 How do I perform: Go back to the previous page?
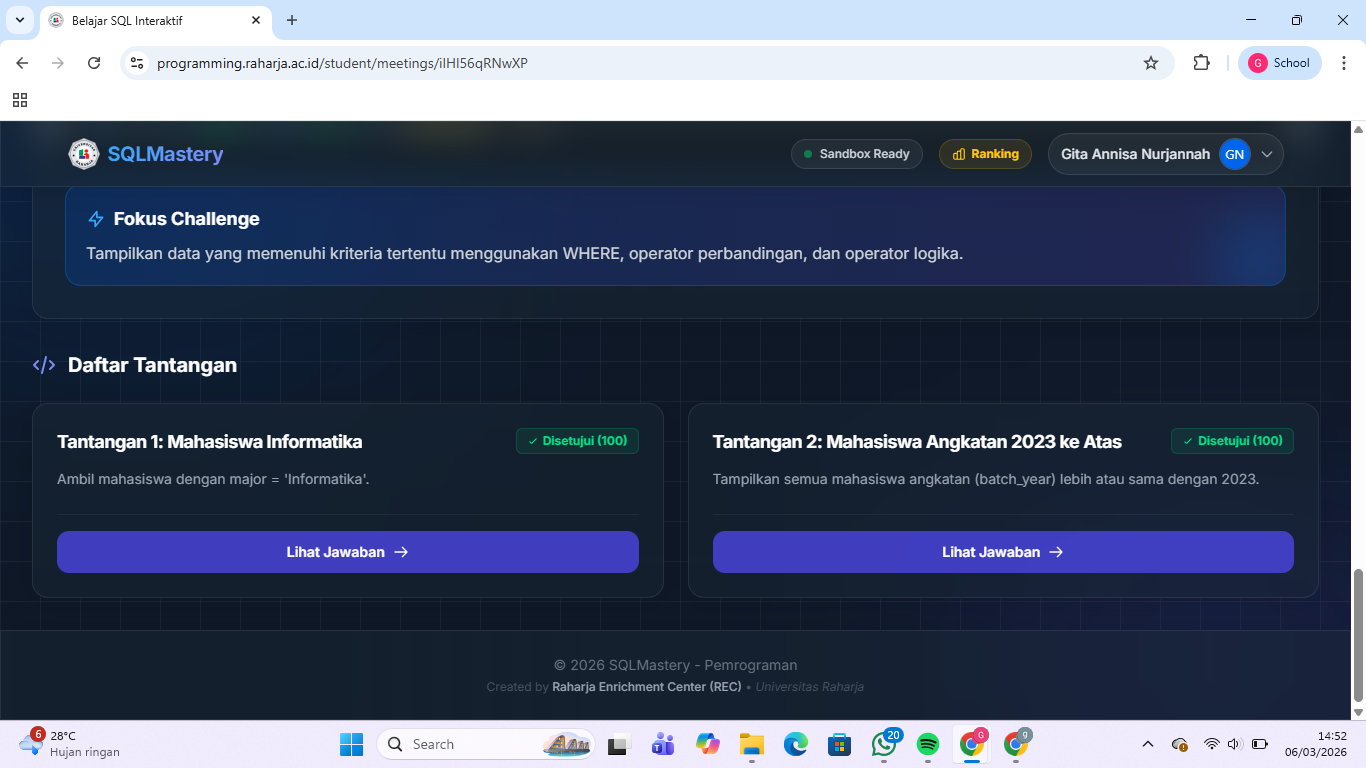pos(22,63)
